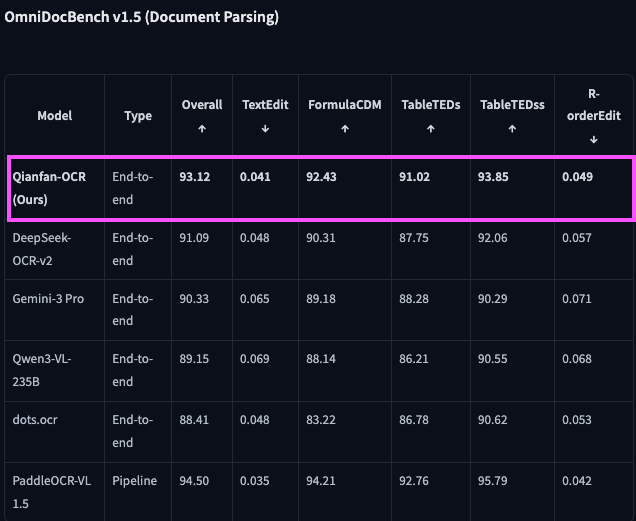Click Gemini-3 Pro R-orderEdit value 0.071
636x521 pixels.
[577, 299]
